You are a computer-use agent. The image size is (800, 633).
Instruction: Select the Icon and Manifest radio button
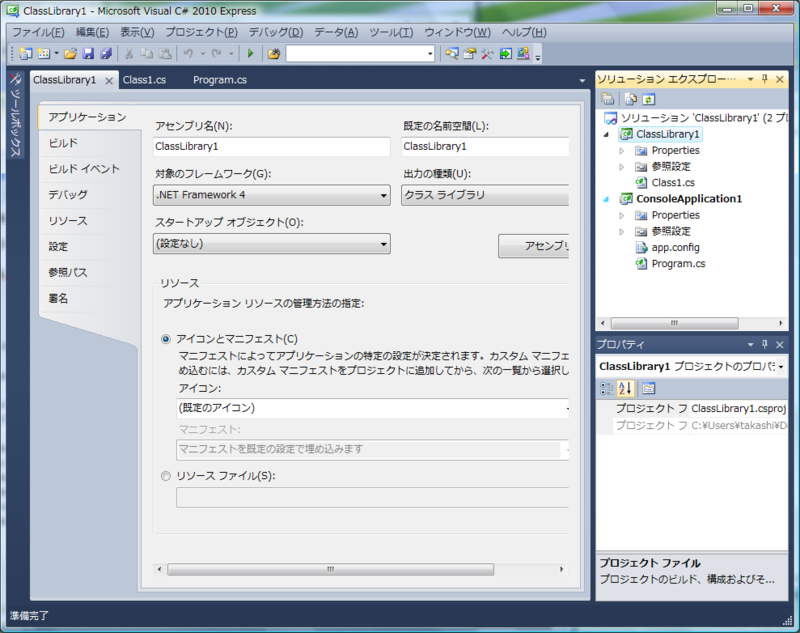click(166, 339)
